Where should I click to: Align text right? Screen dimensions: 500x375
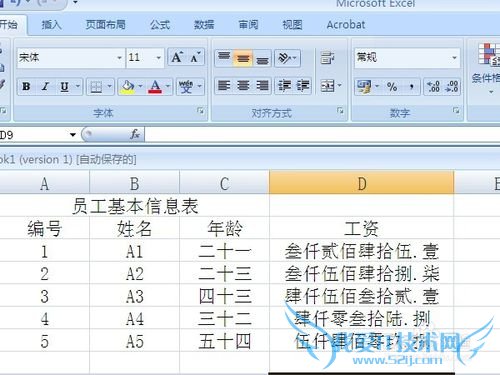coord(262,86)
